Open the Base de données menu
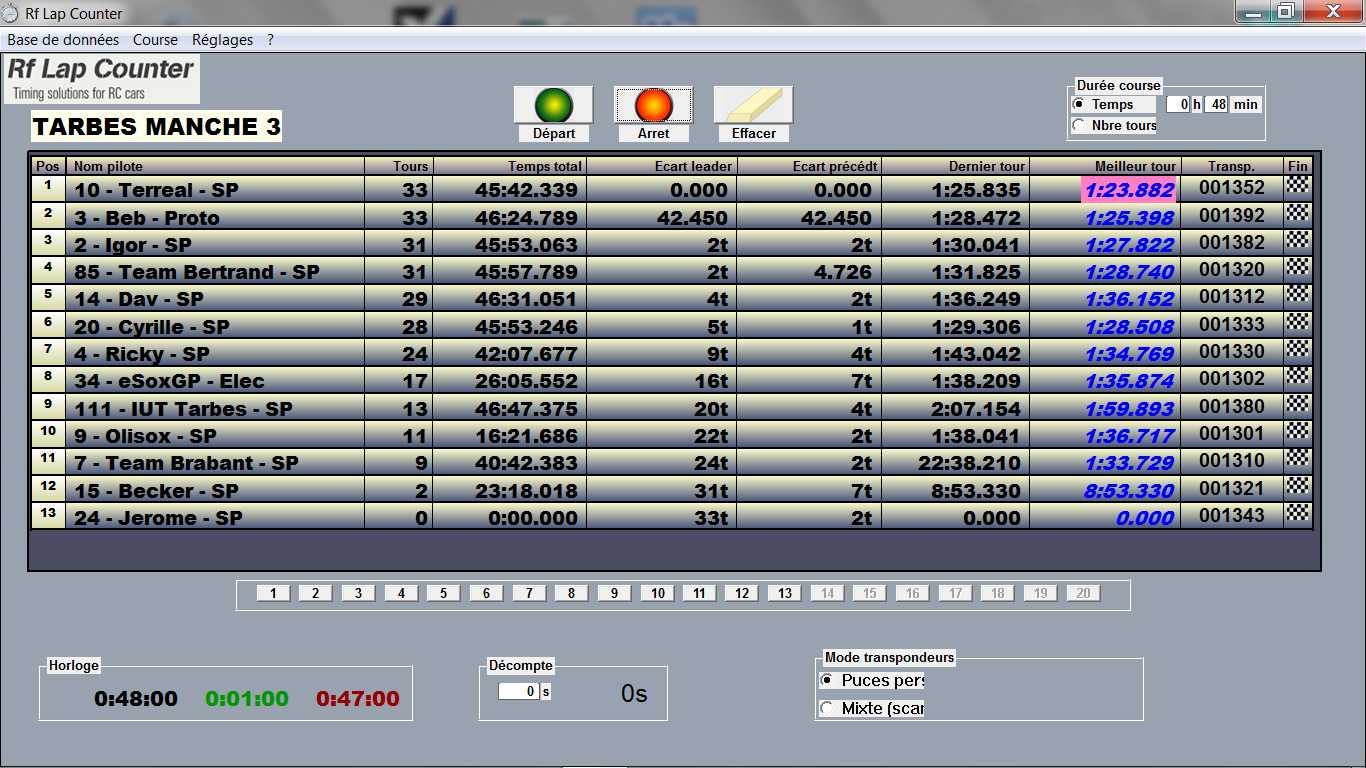1366x768 pixels. [63, 40]
